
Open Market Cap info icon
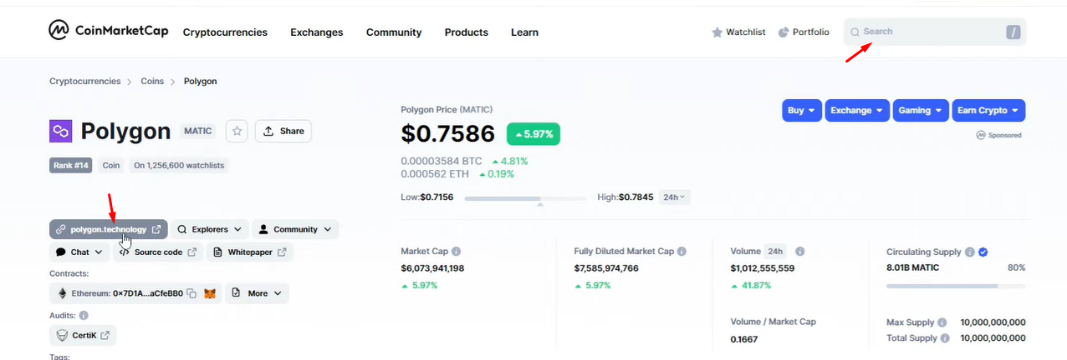tap(456, 251)
